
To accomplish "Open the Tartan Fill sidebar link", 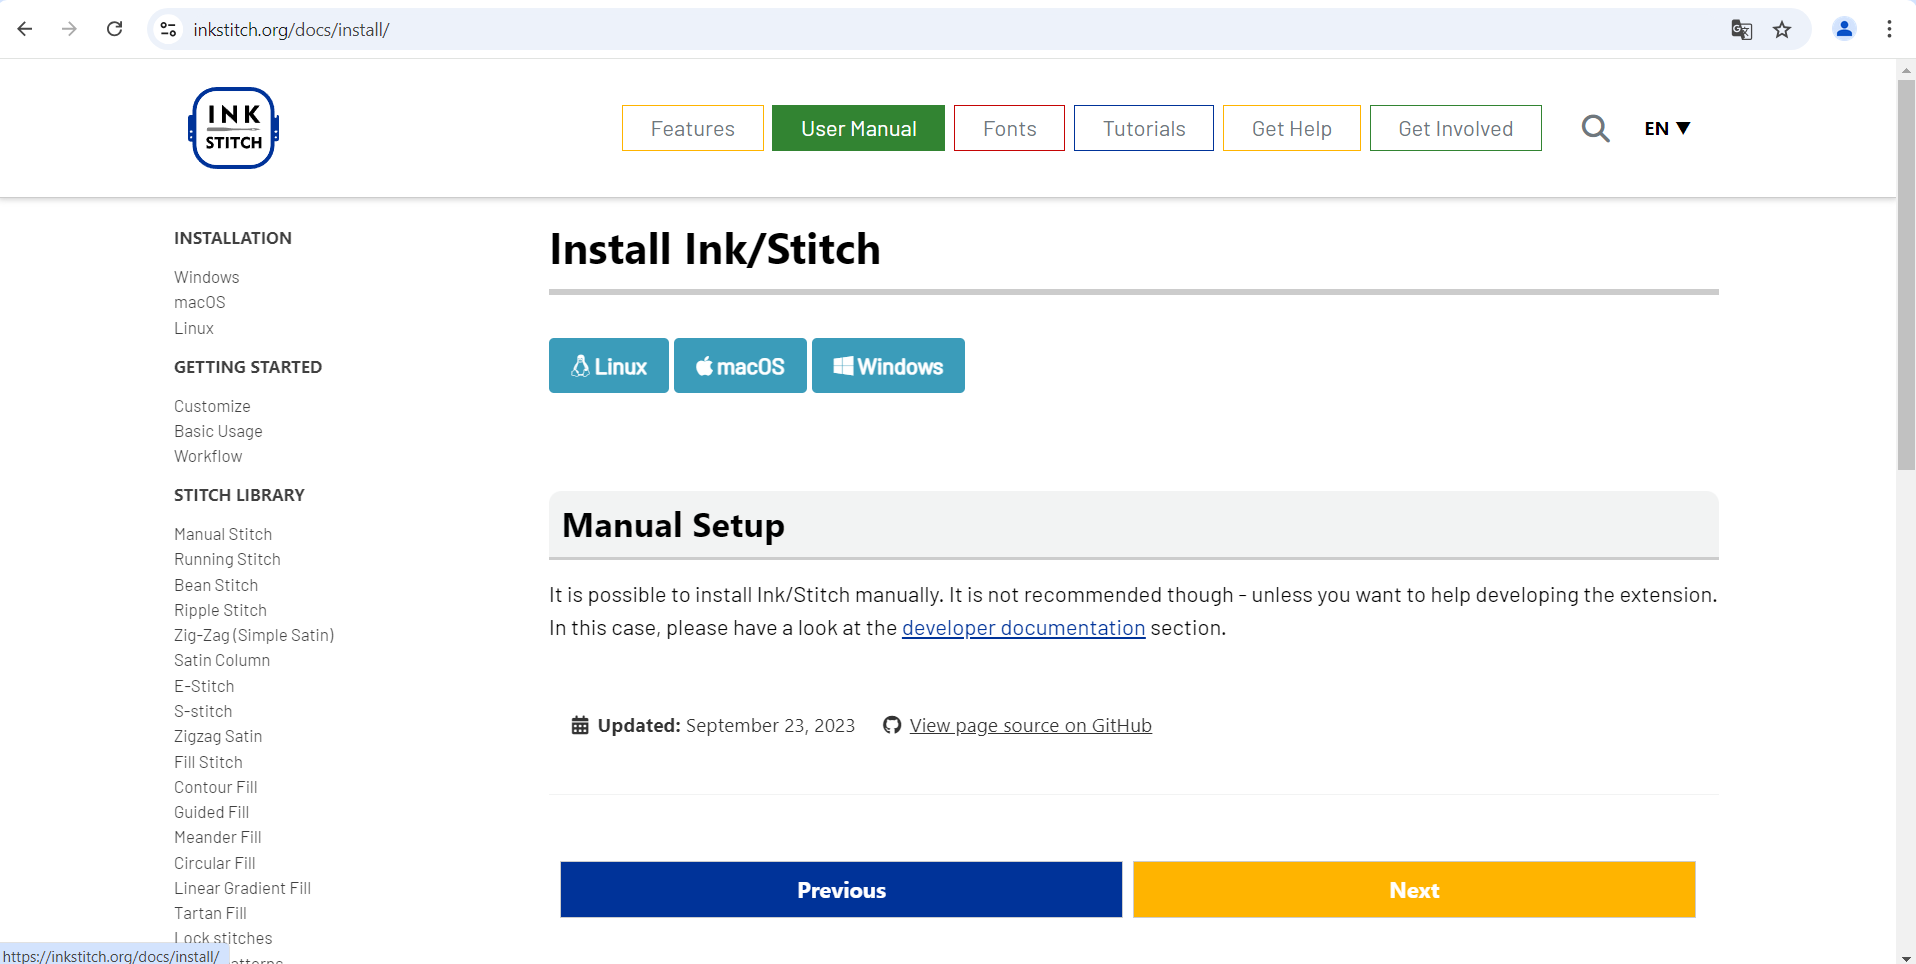I will coord(210,913).
